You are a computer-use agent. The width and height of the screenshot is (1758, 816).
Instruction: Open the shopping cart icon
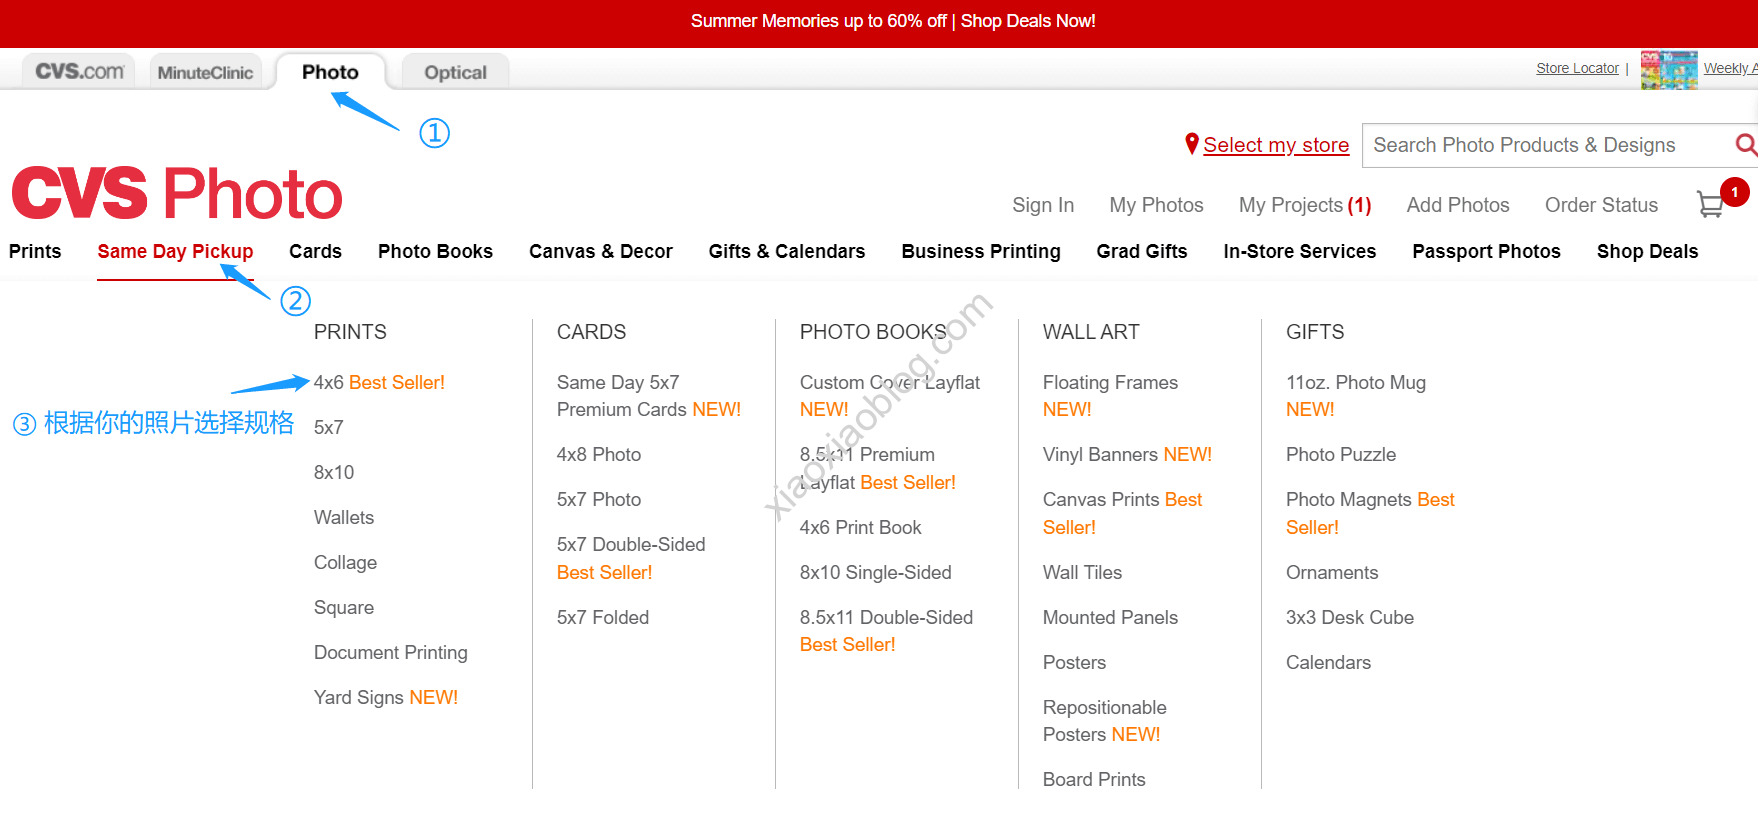tap(1710, 204)
